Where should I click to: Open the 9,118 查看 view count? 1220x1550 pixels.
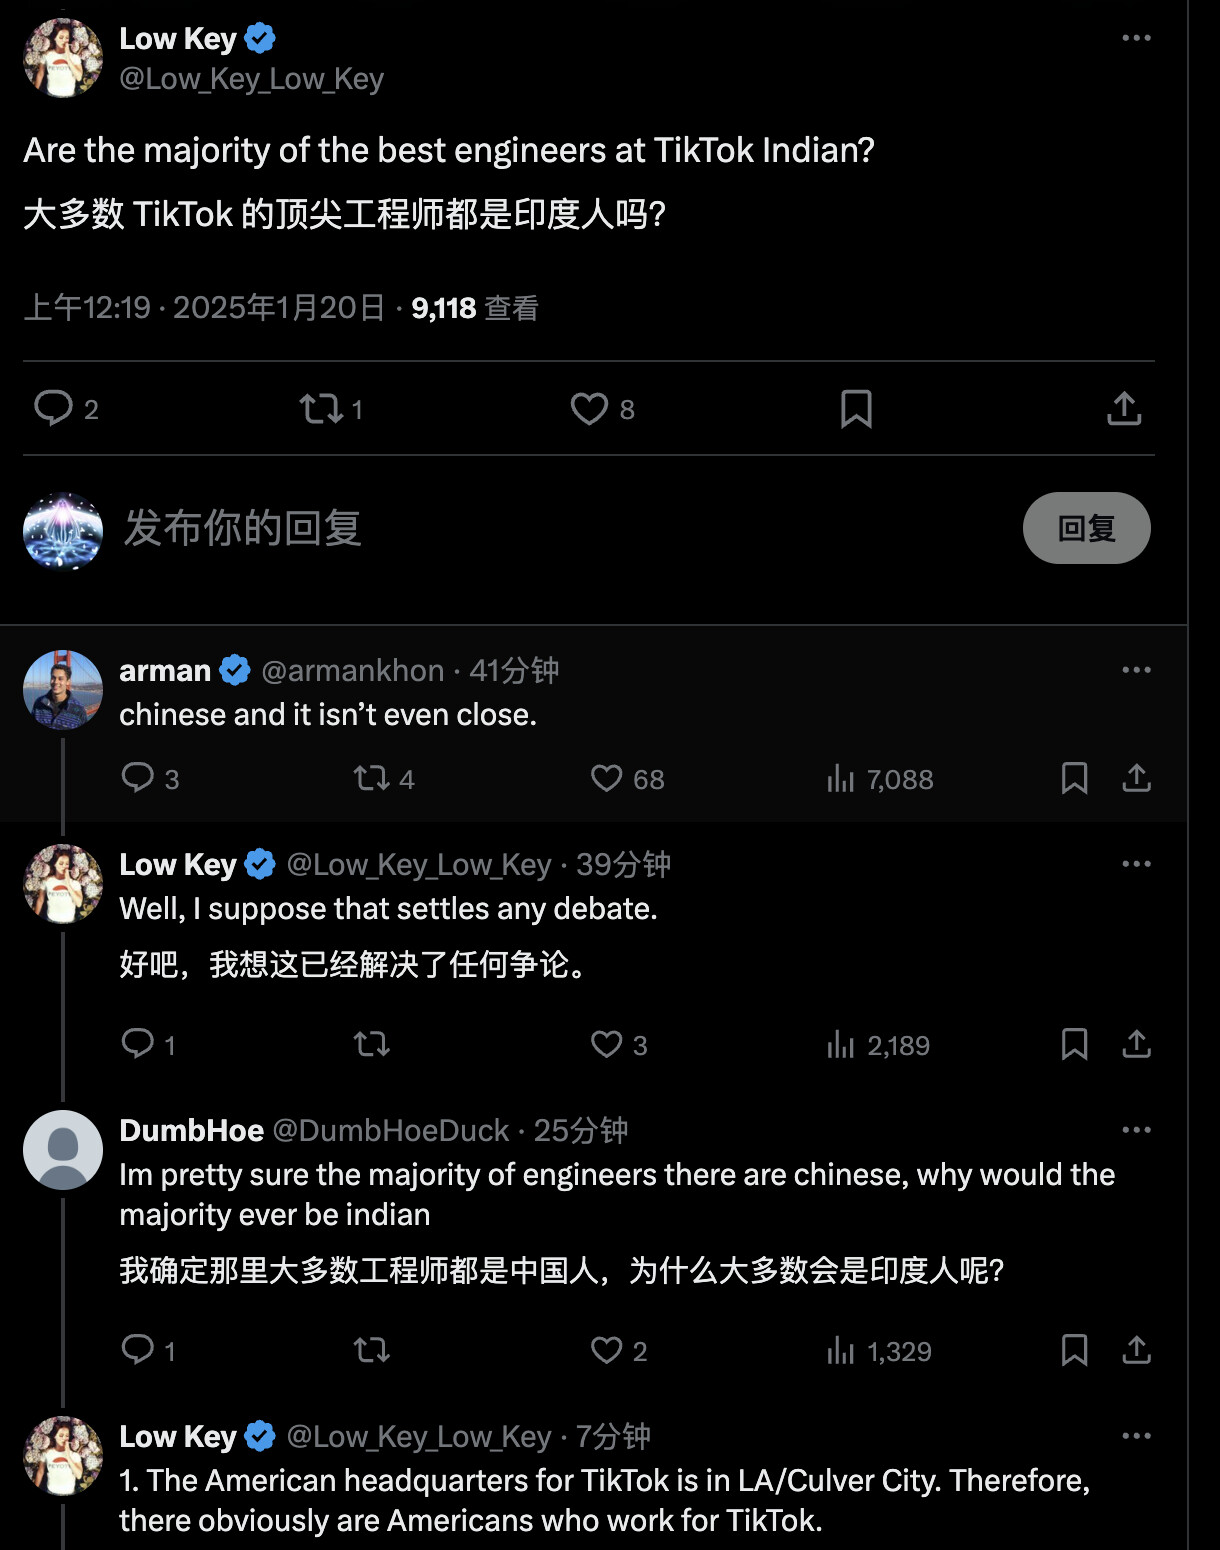pyautogui.click(x=475, y=308)
